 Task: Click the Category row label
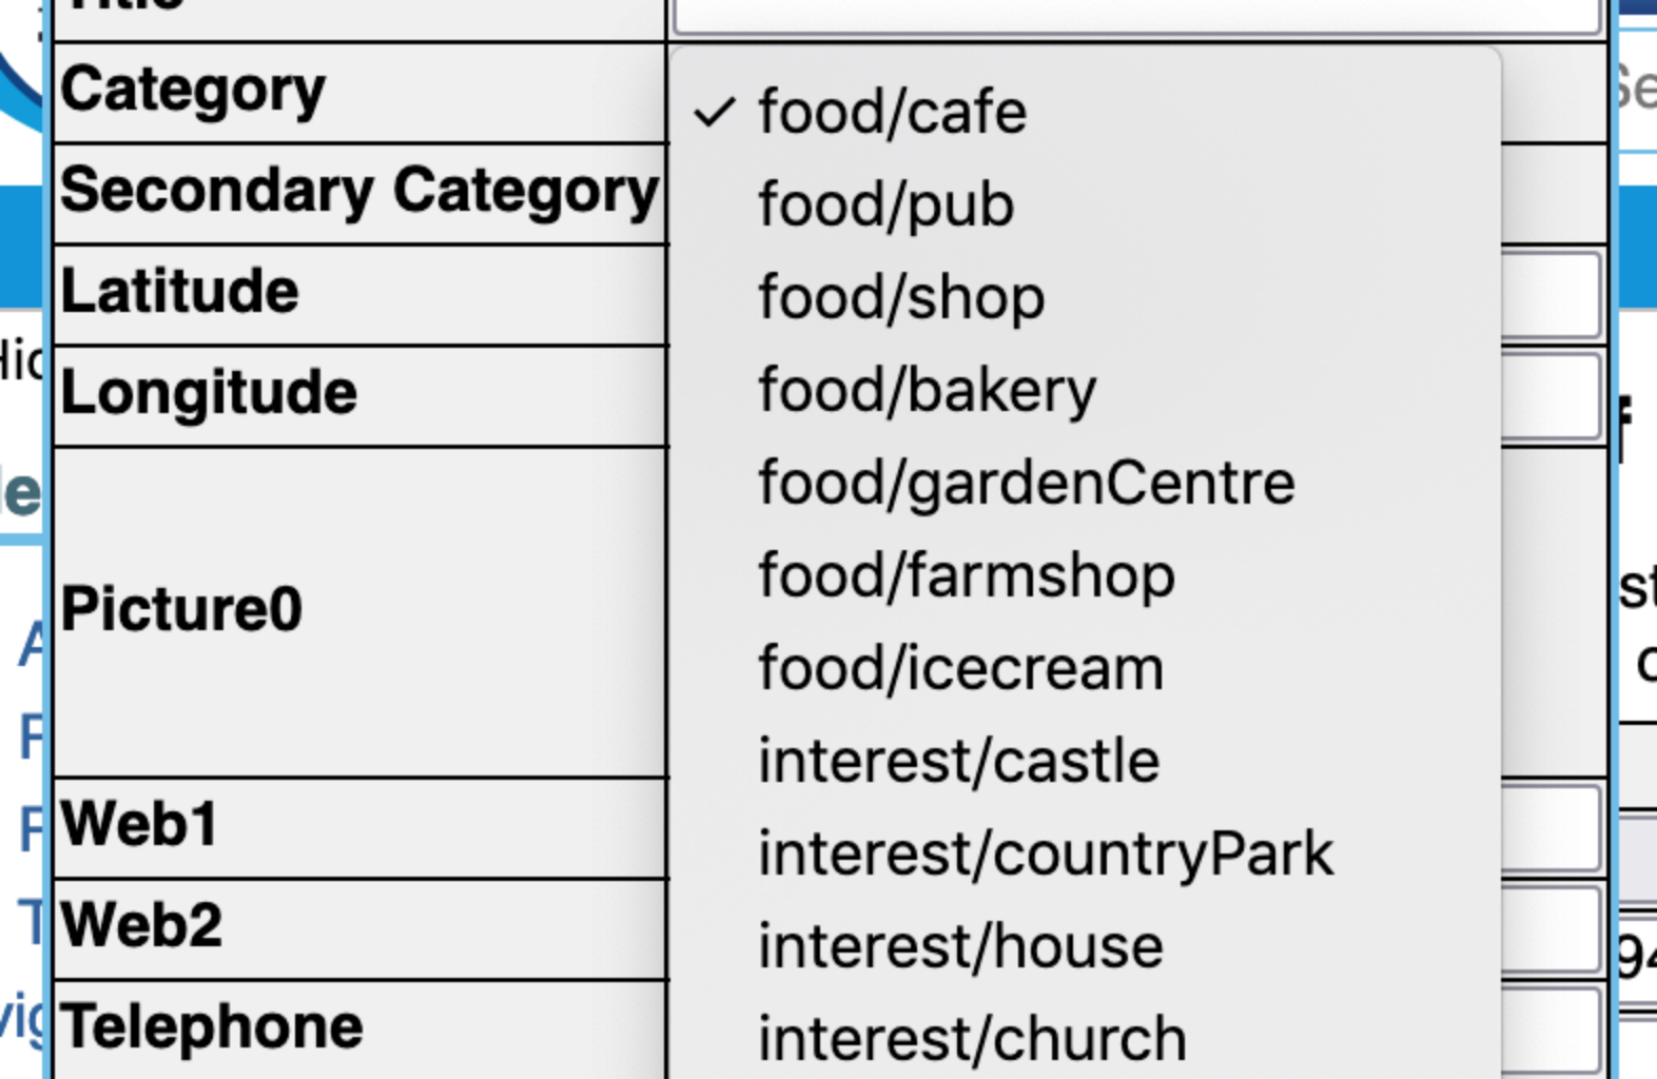click(193, 91)
